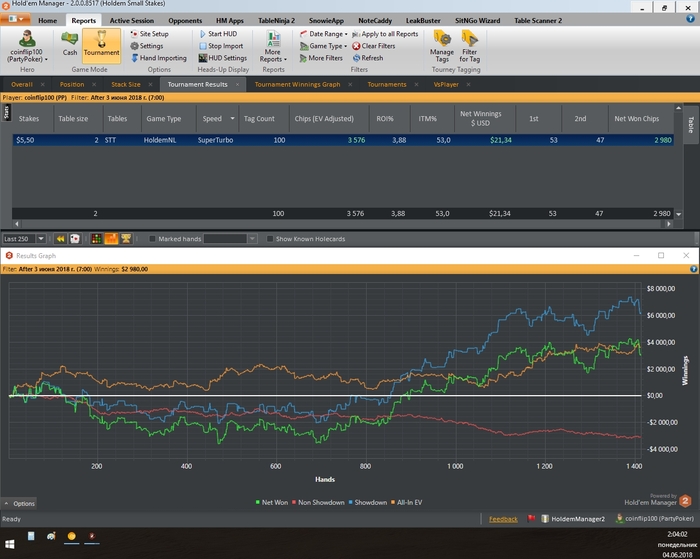Switch to the Overall report tab
This screenshot has width=700, height=559.
click(22, 84)
